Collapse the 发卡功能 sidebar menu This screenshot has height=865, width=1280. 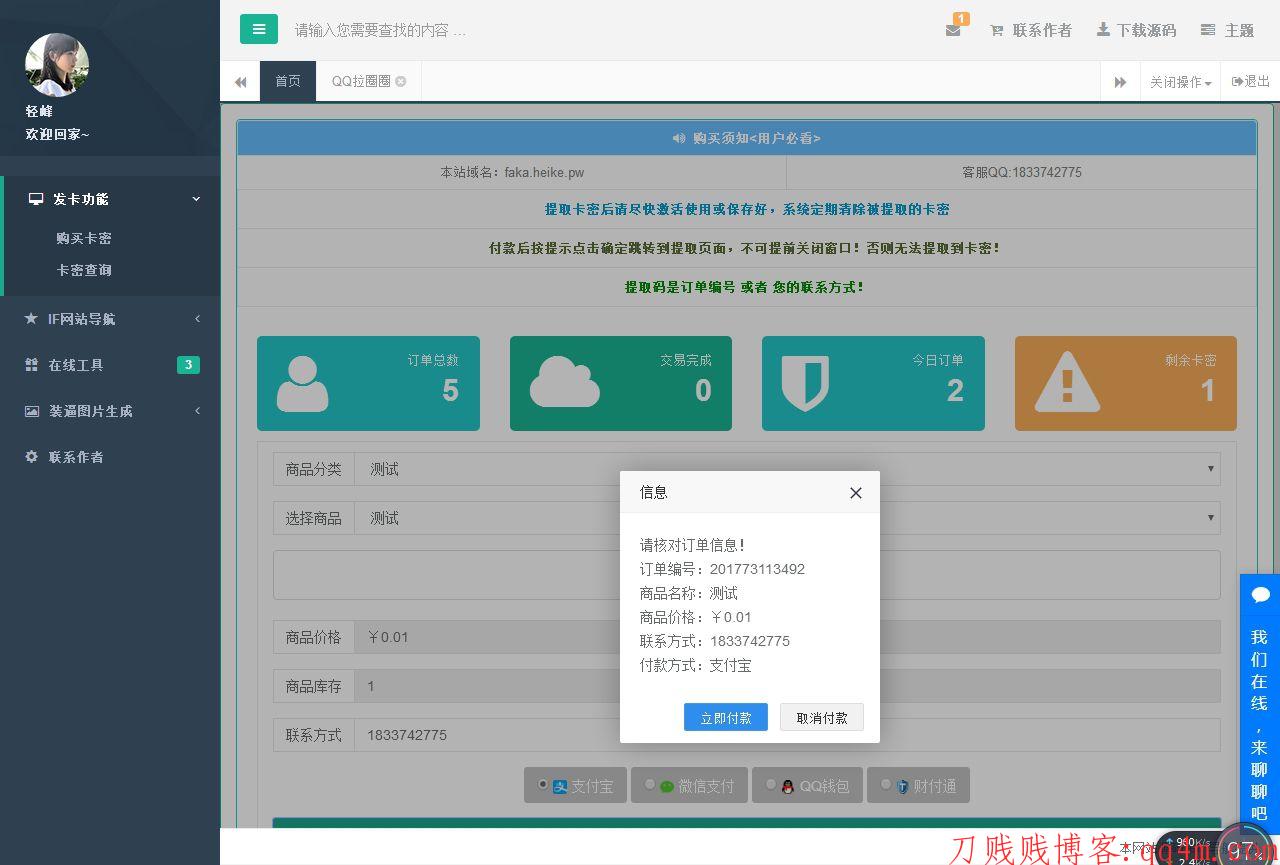tap(112, 199)
